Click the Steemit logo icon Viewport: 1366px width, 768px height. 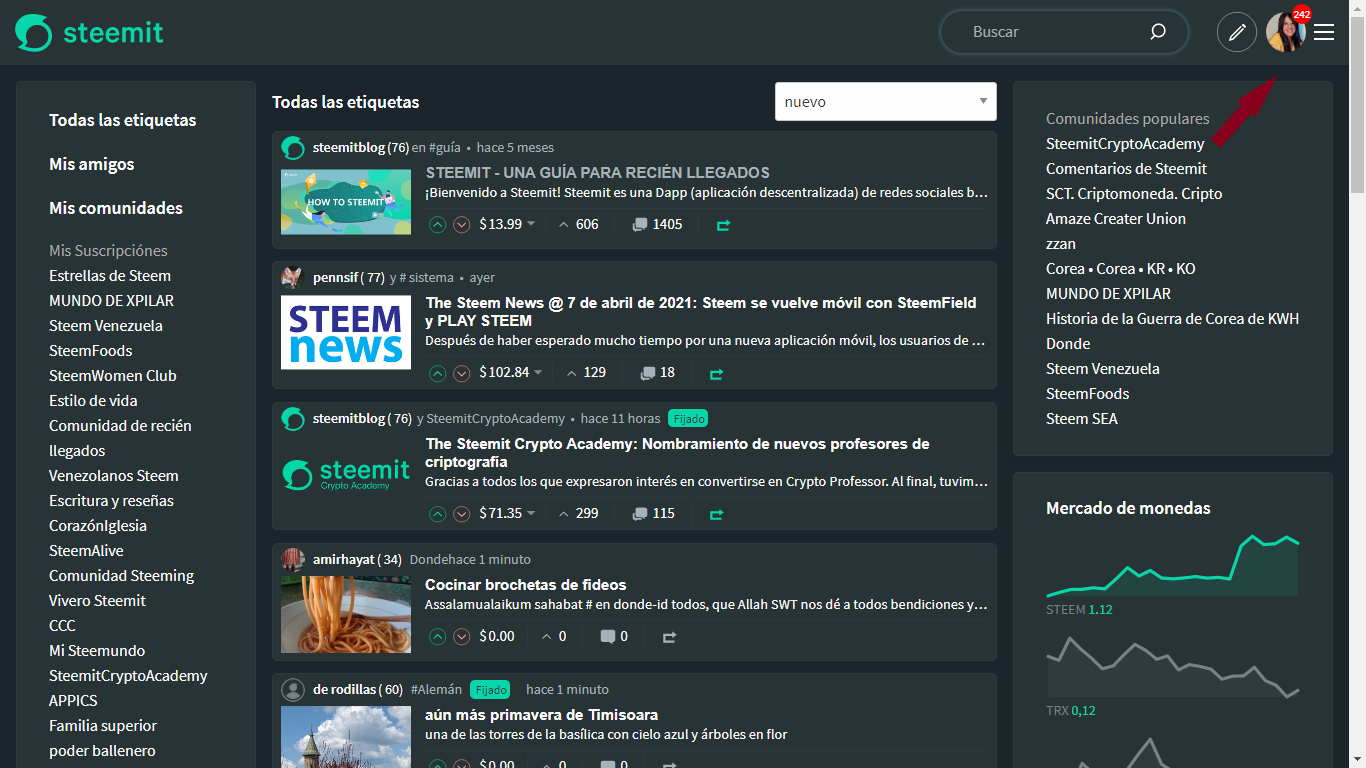coord(33,32)
